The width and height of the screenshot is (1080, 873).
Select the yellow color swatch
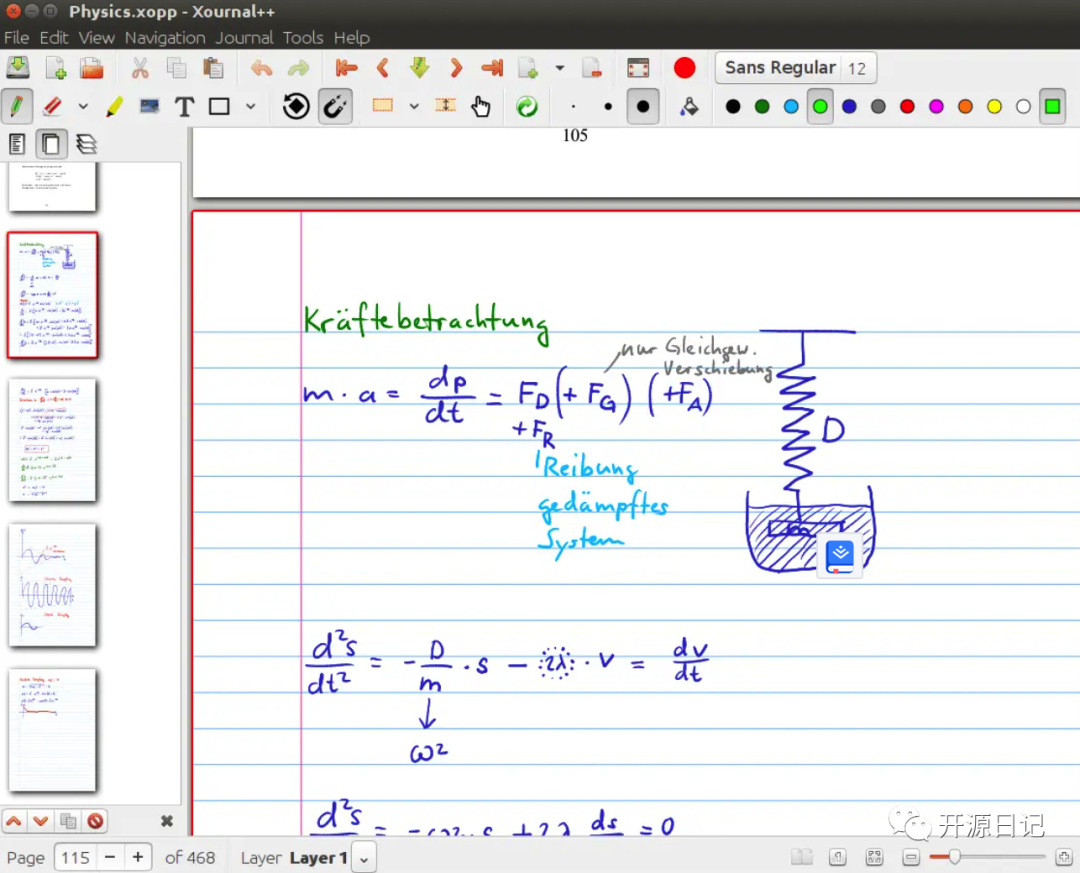point(994,107)
